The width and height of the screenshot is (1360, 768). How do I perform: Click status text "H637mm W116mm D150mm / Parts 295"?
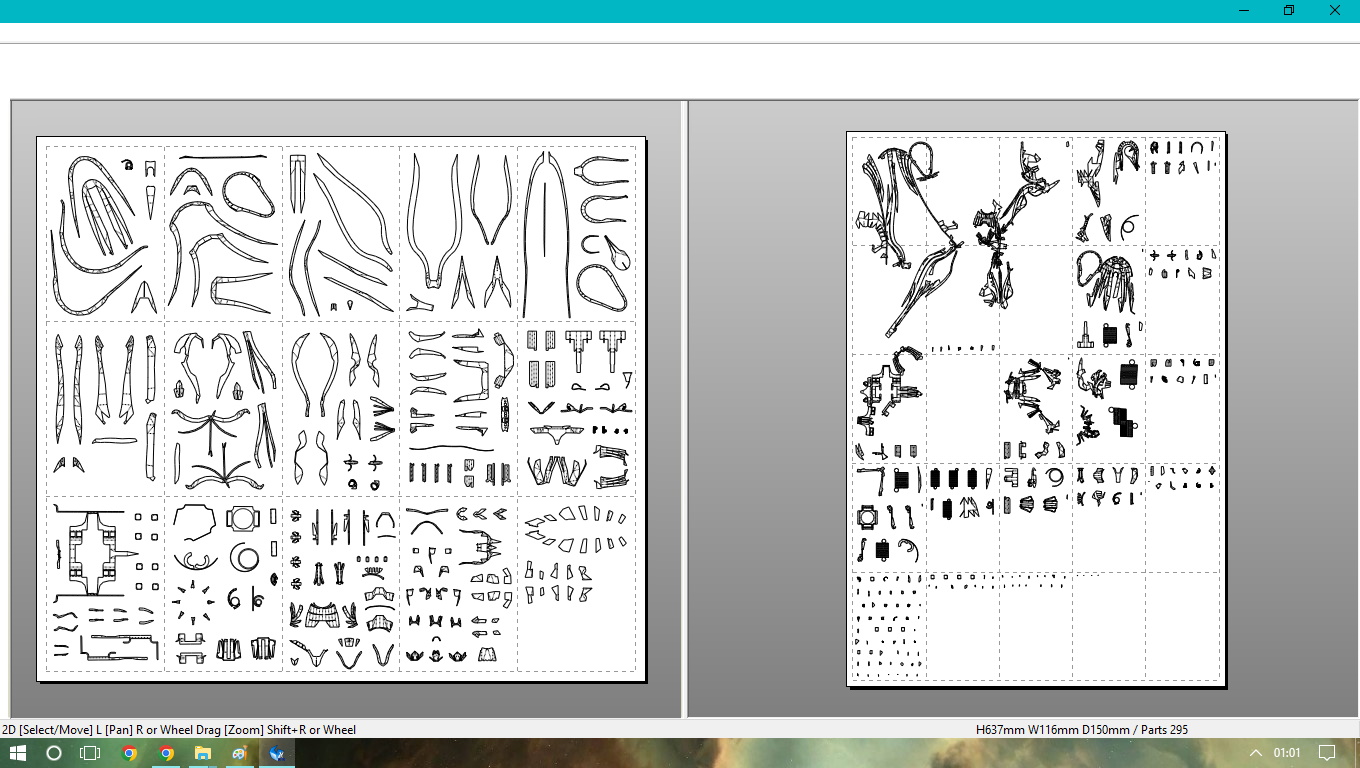pyautogui.click(x=1082, y=730)
